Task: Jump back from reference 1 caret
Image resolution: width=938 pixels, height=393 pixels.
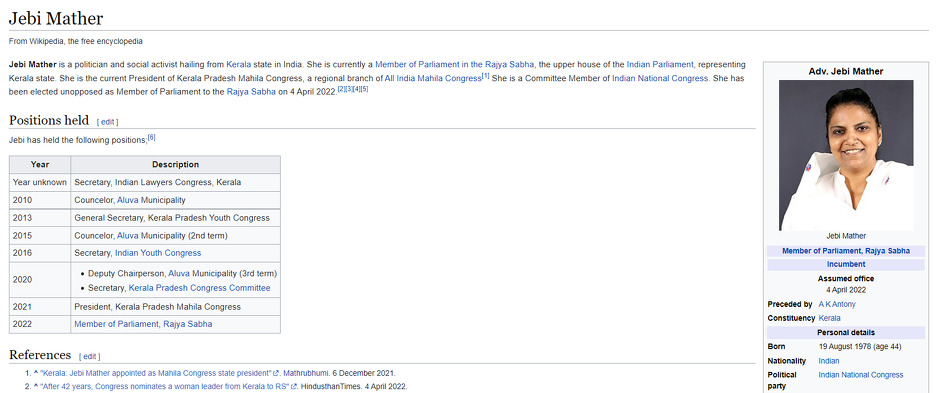Action: (x=36, y=373)
